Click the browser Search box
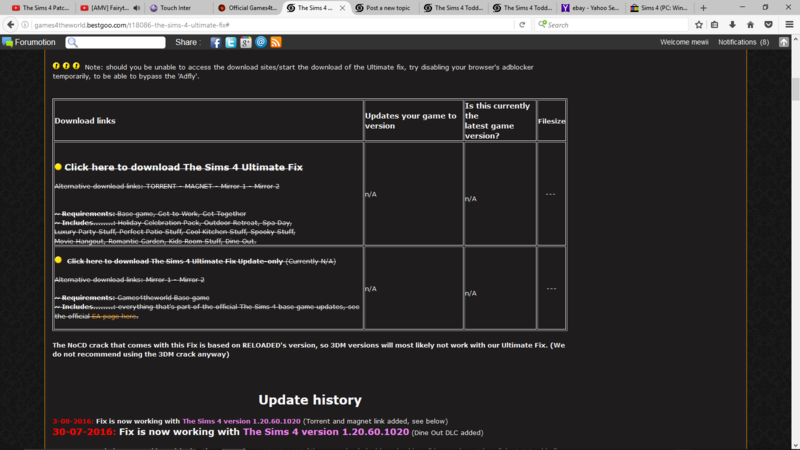 (x=612, y=24)
